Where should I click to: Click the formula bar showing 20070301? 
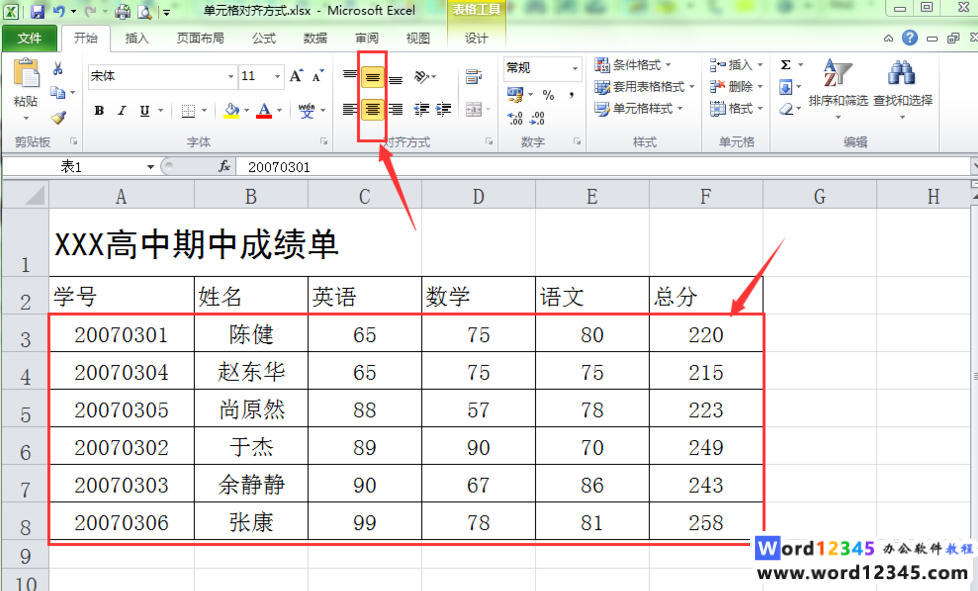point(602,167)
